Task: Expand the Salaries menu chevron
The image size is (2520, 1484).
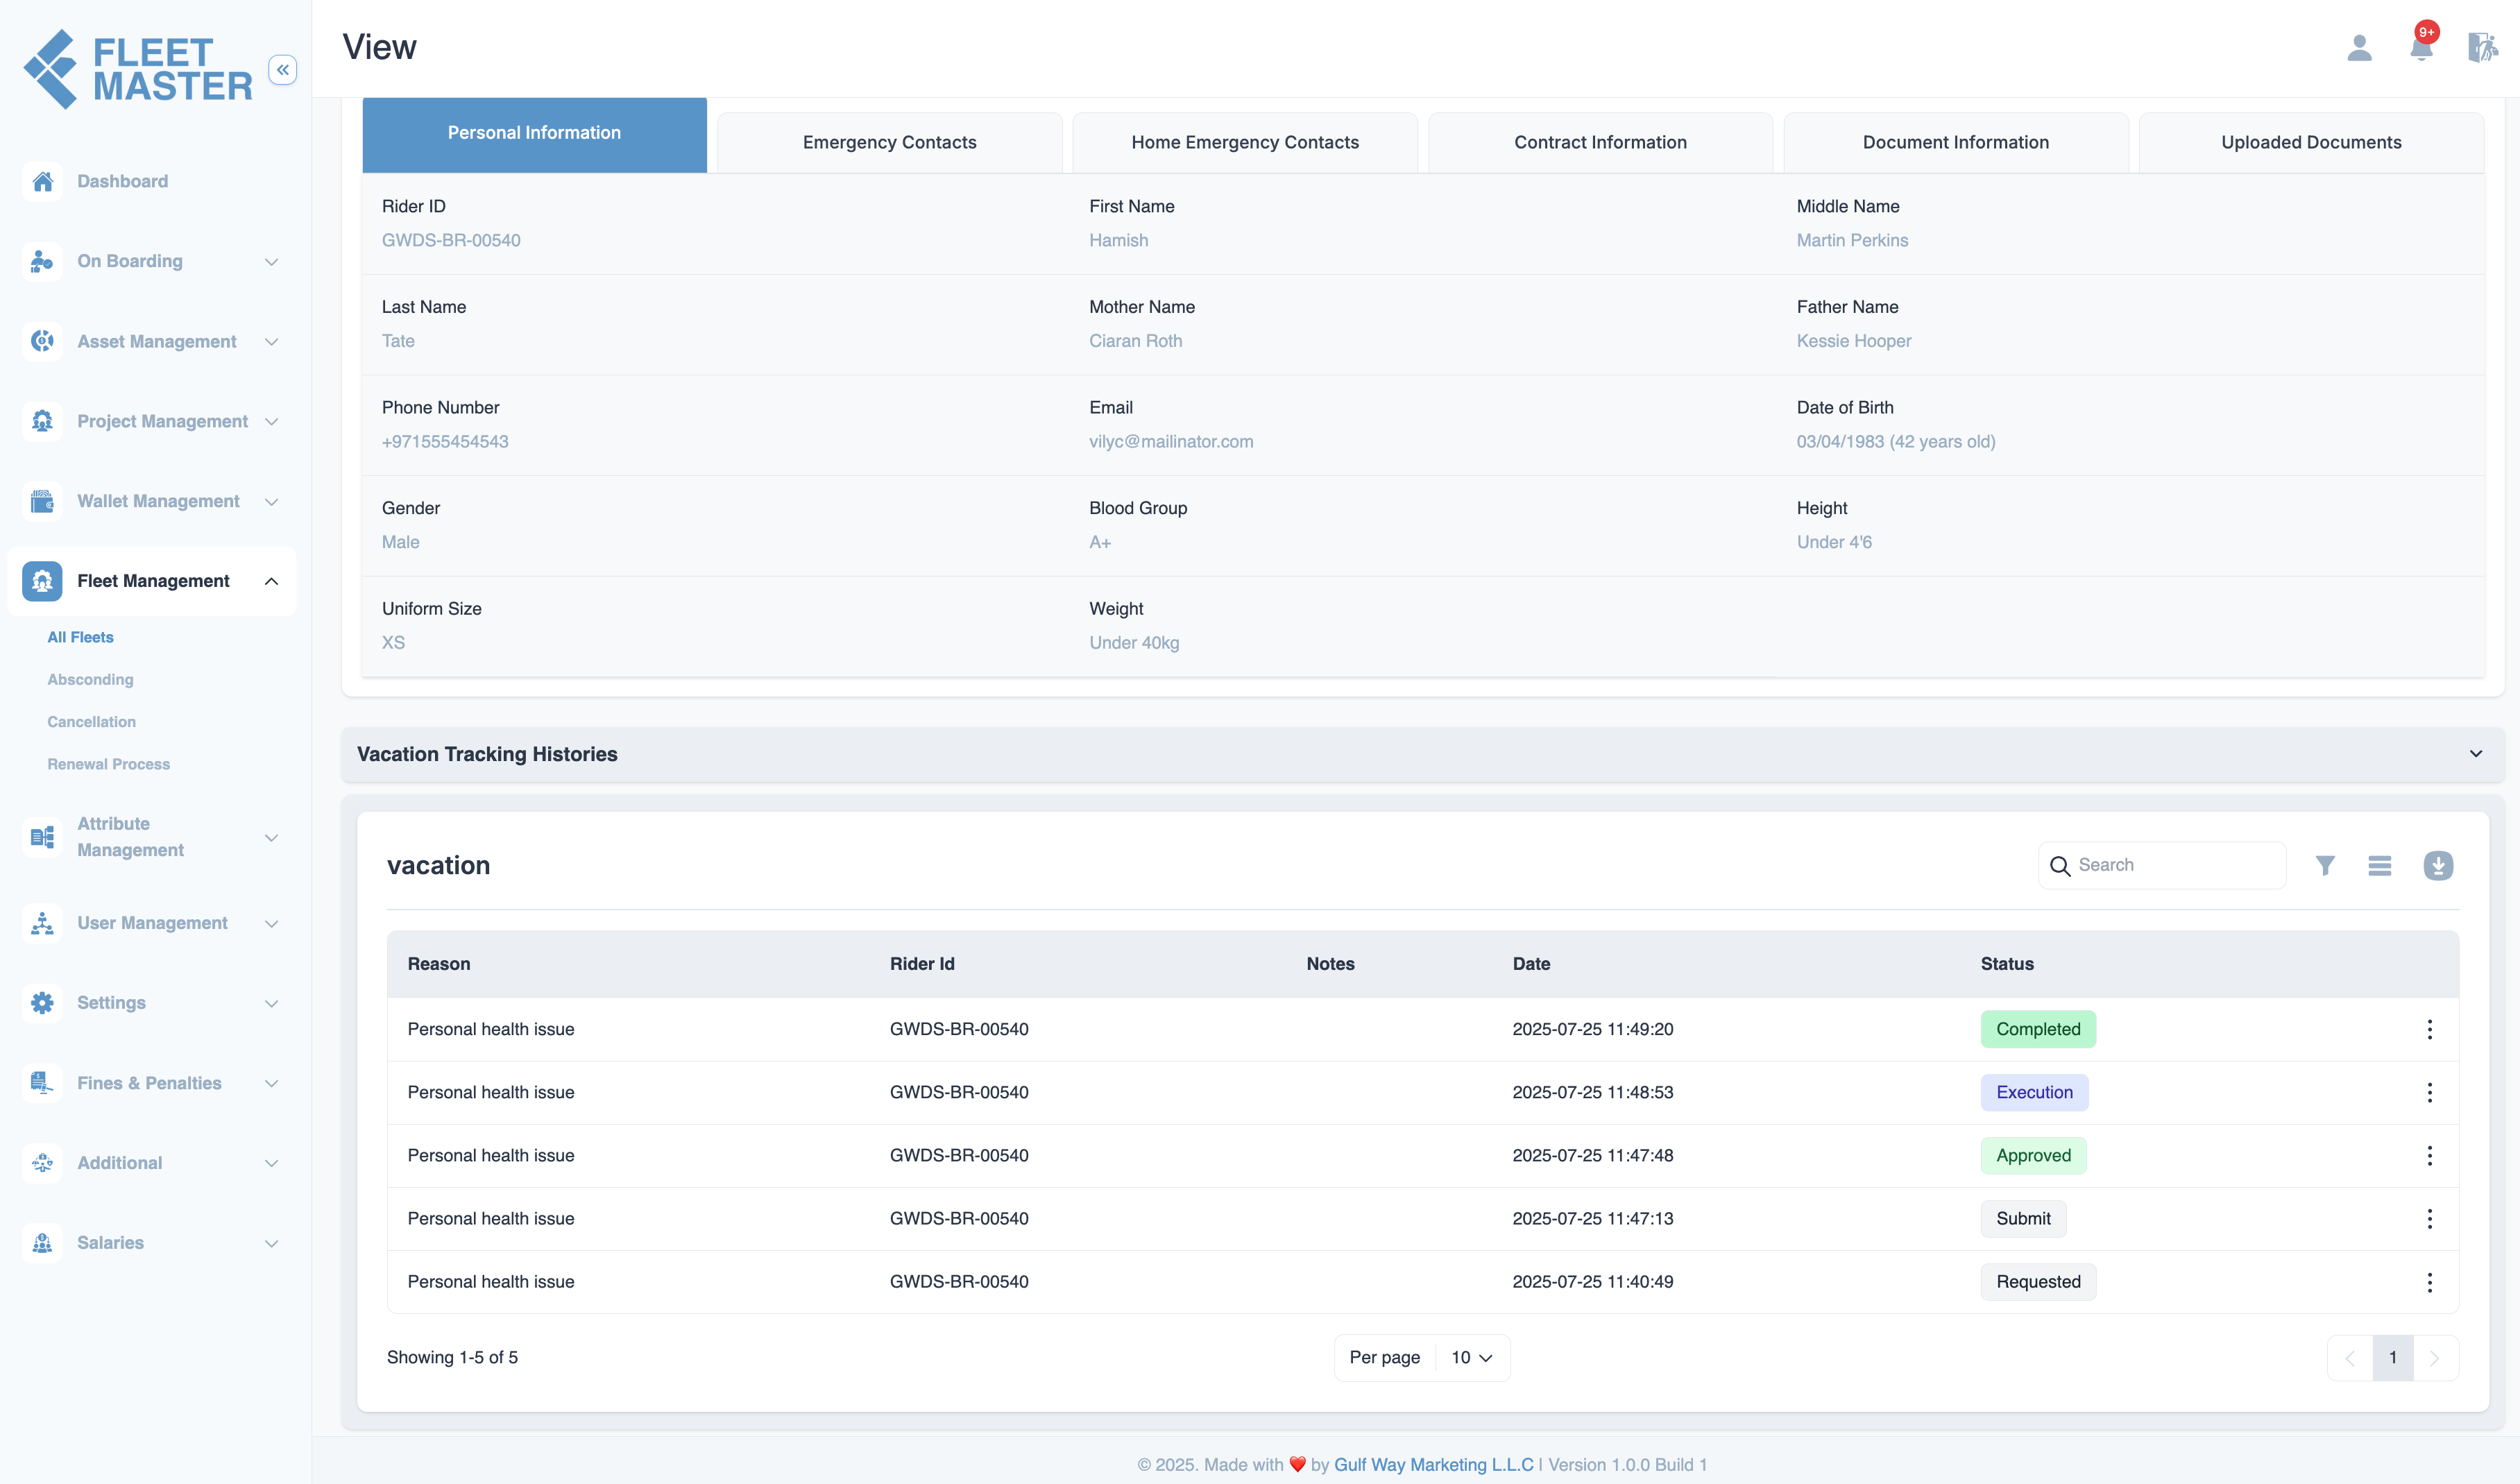Action: click(271, 1244)
